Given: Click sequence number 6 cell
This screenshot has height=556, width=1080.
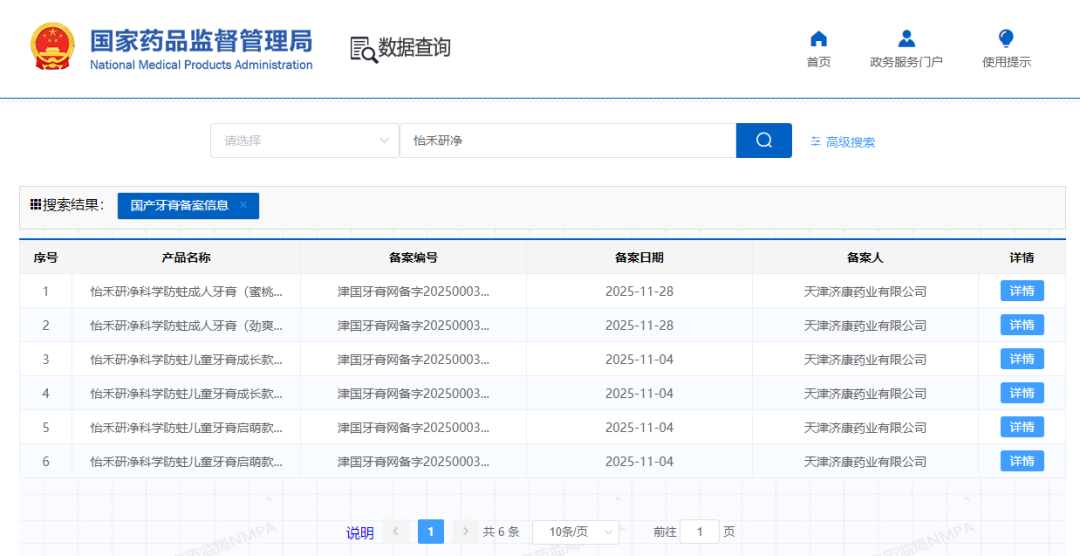Looking at the screenshot, I should coord(45,462).
